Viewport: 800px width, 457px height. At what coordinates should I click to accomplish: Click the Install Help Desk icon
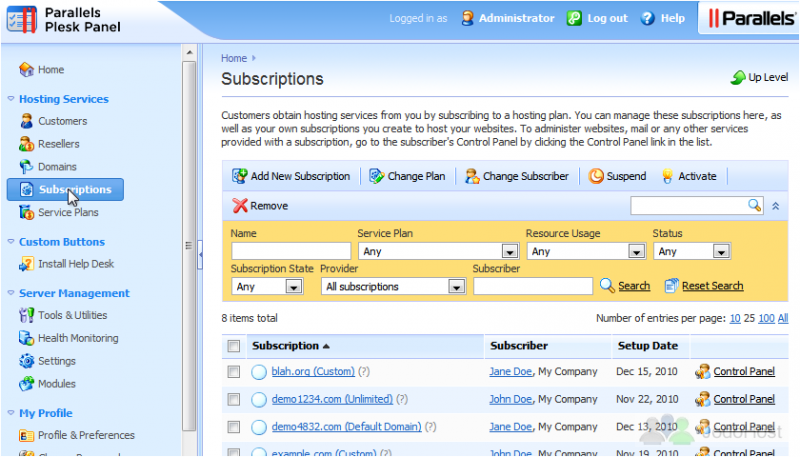point(26,264)
